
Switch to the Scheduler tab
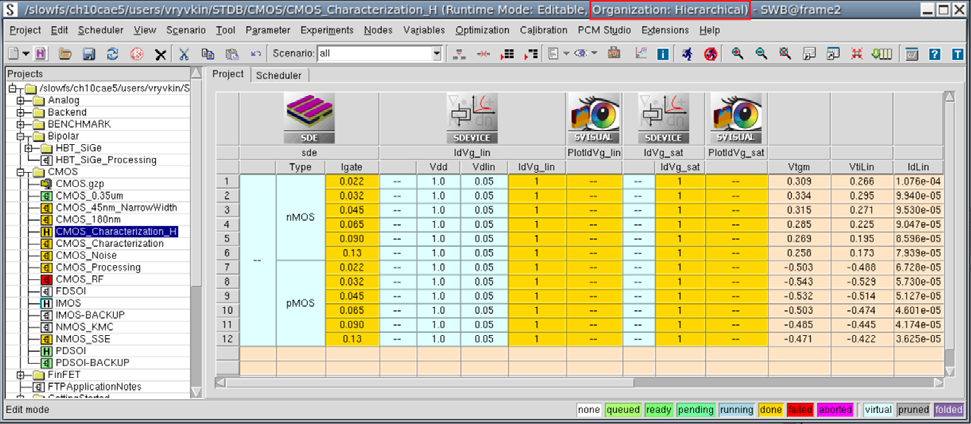coord(279,75)
